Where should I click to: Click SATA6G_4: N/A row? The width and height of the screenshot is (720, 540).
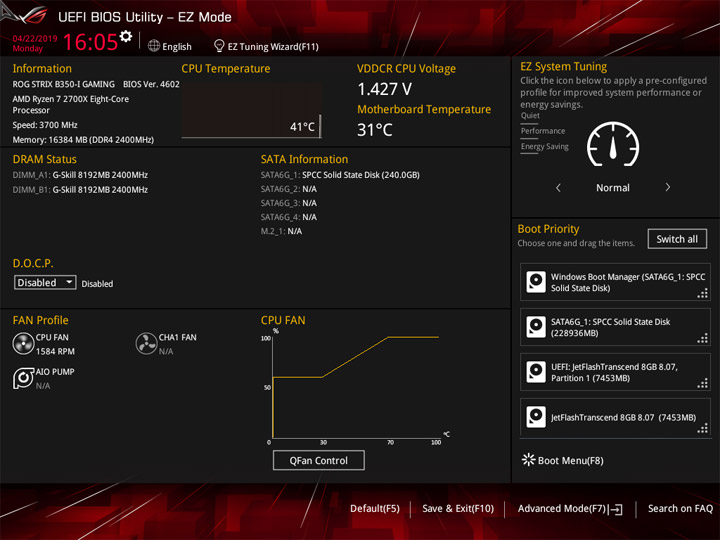(289, 217)
